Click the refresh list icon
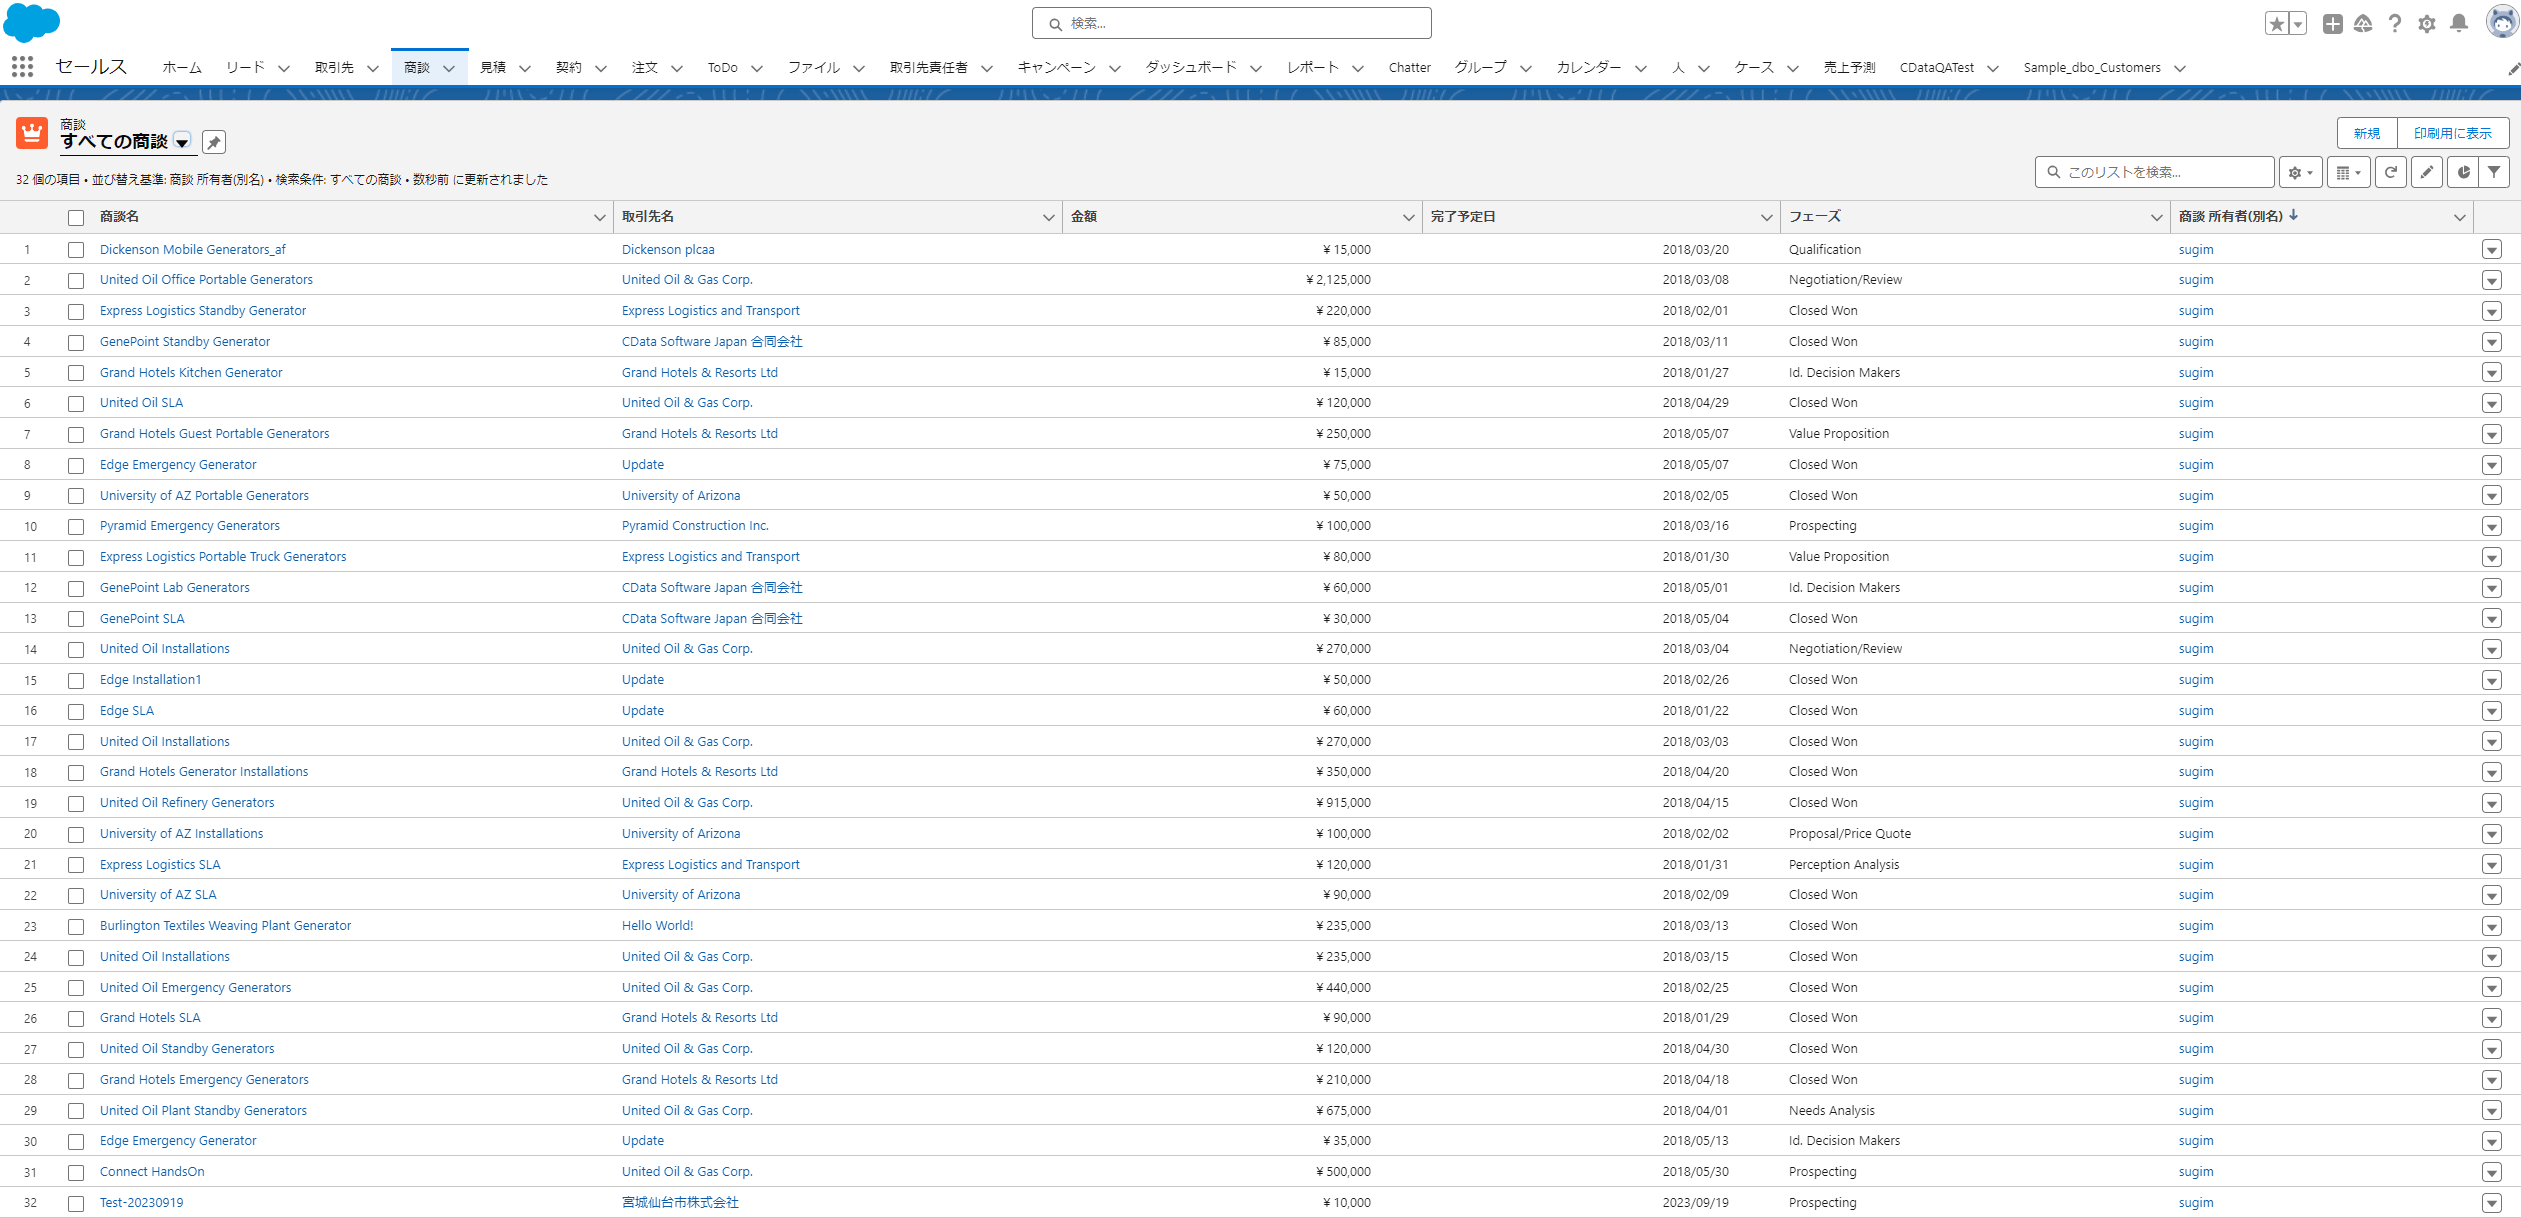 click(x=2390, y=172)
